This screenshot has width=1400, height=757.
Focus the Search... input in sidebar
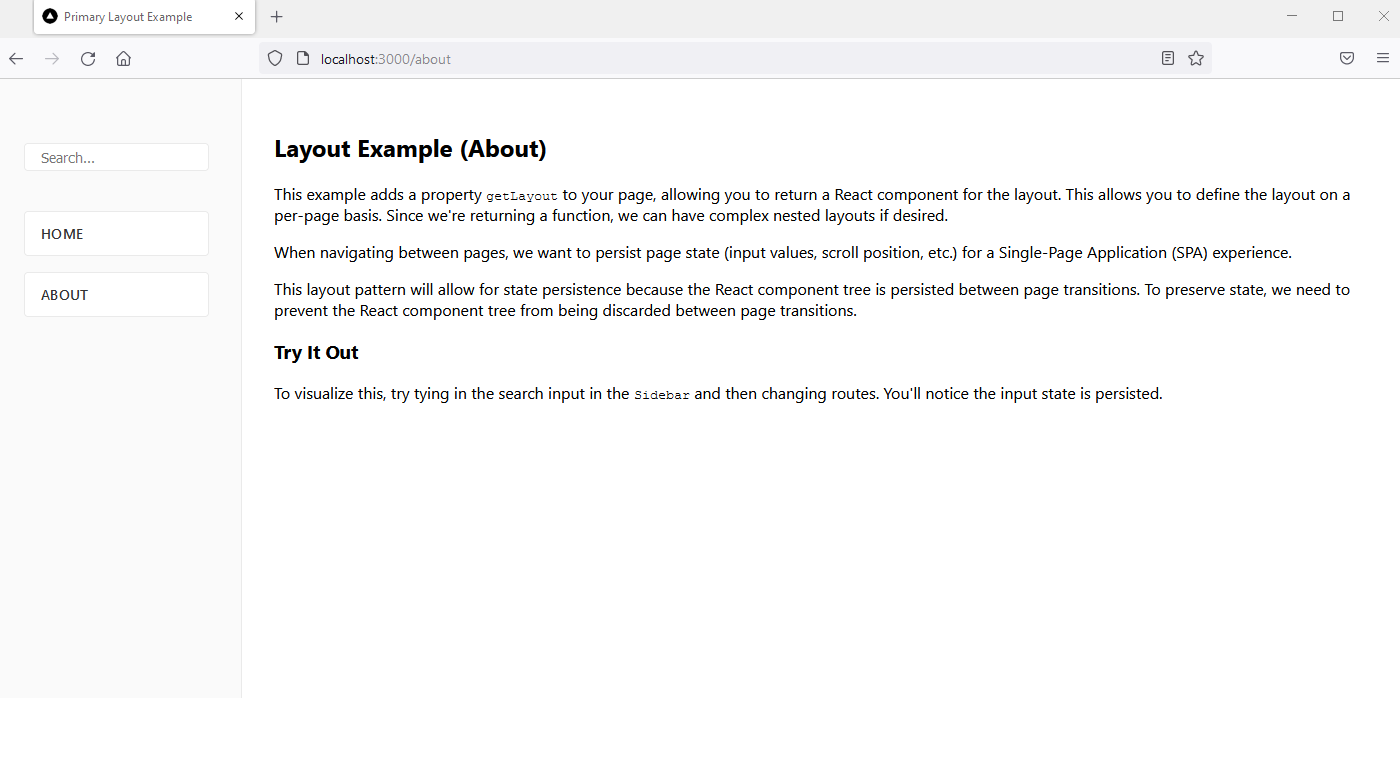pos(116,157)
